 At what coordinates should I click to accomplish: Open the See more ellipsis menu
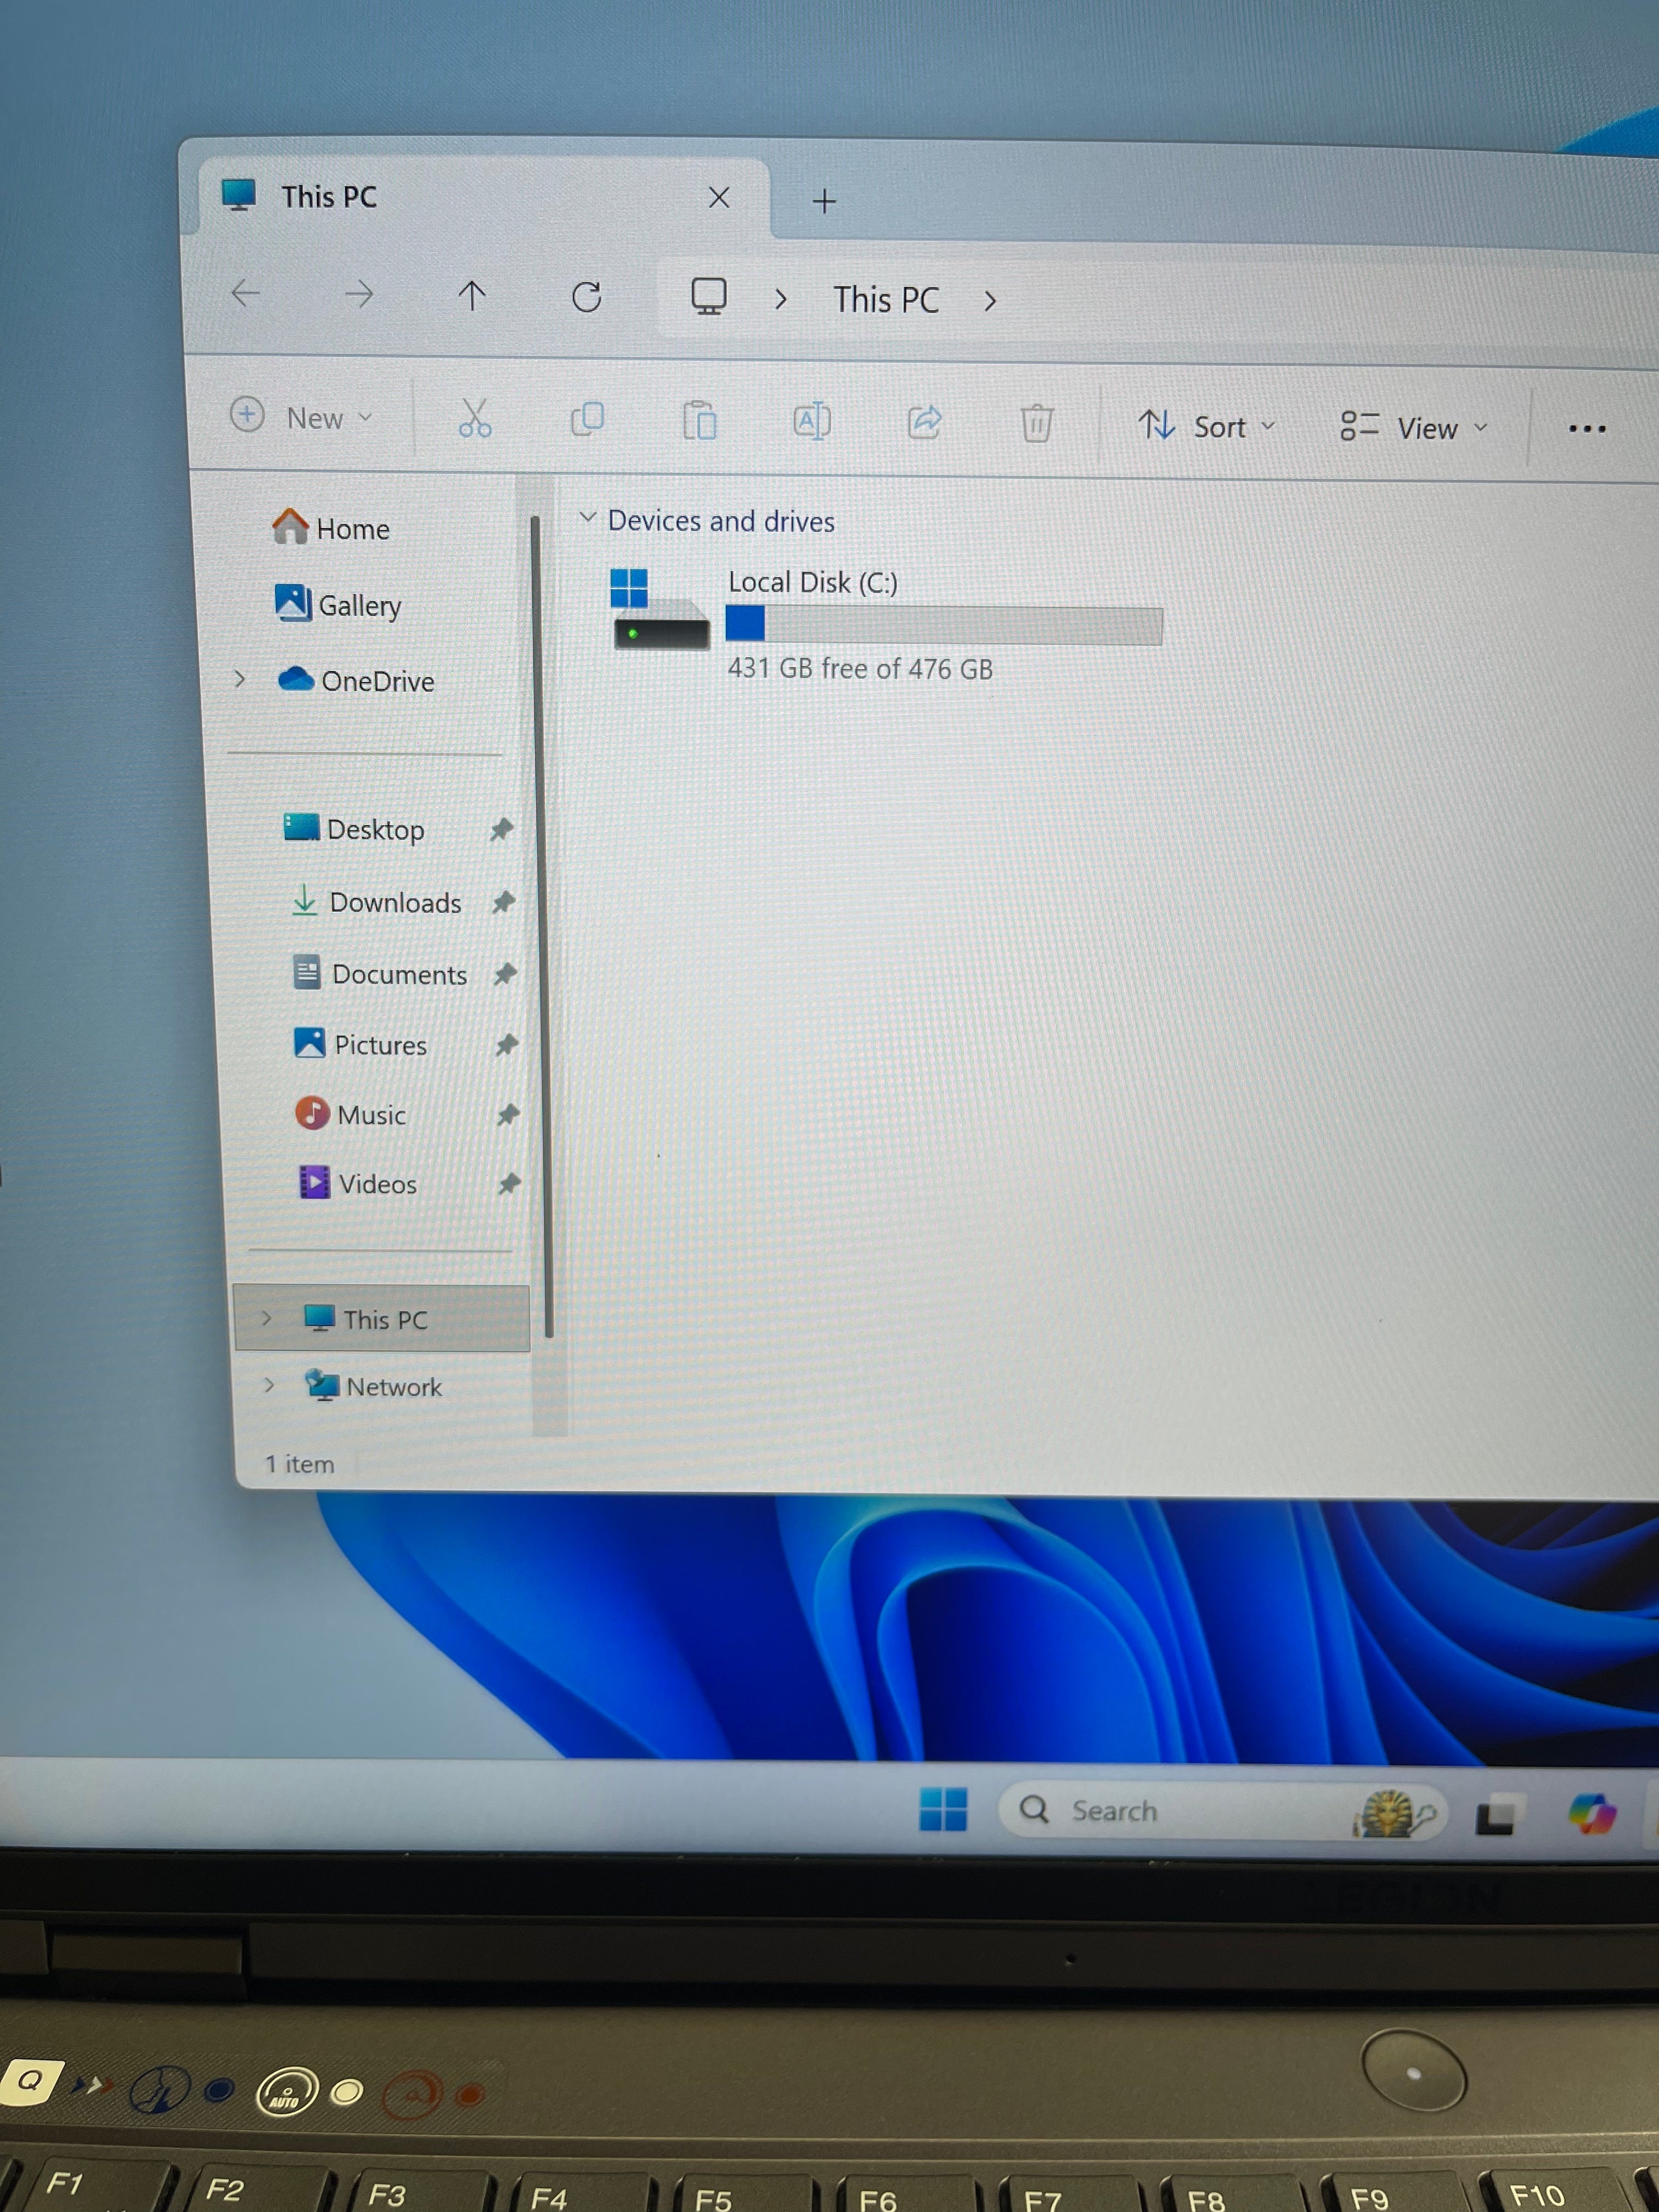pos(1587,429)
